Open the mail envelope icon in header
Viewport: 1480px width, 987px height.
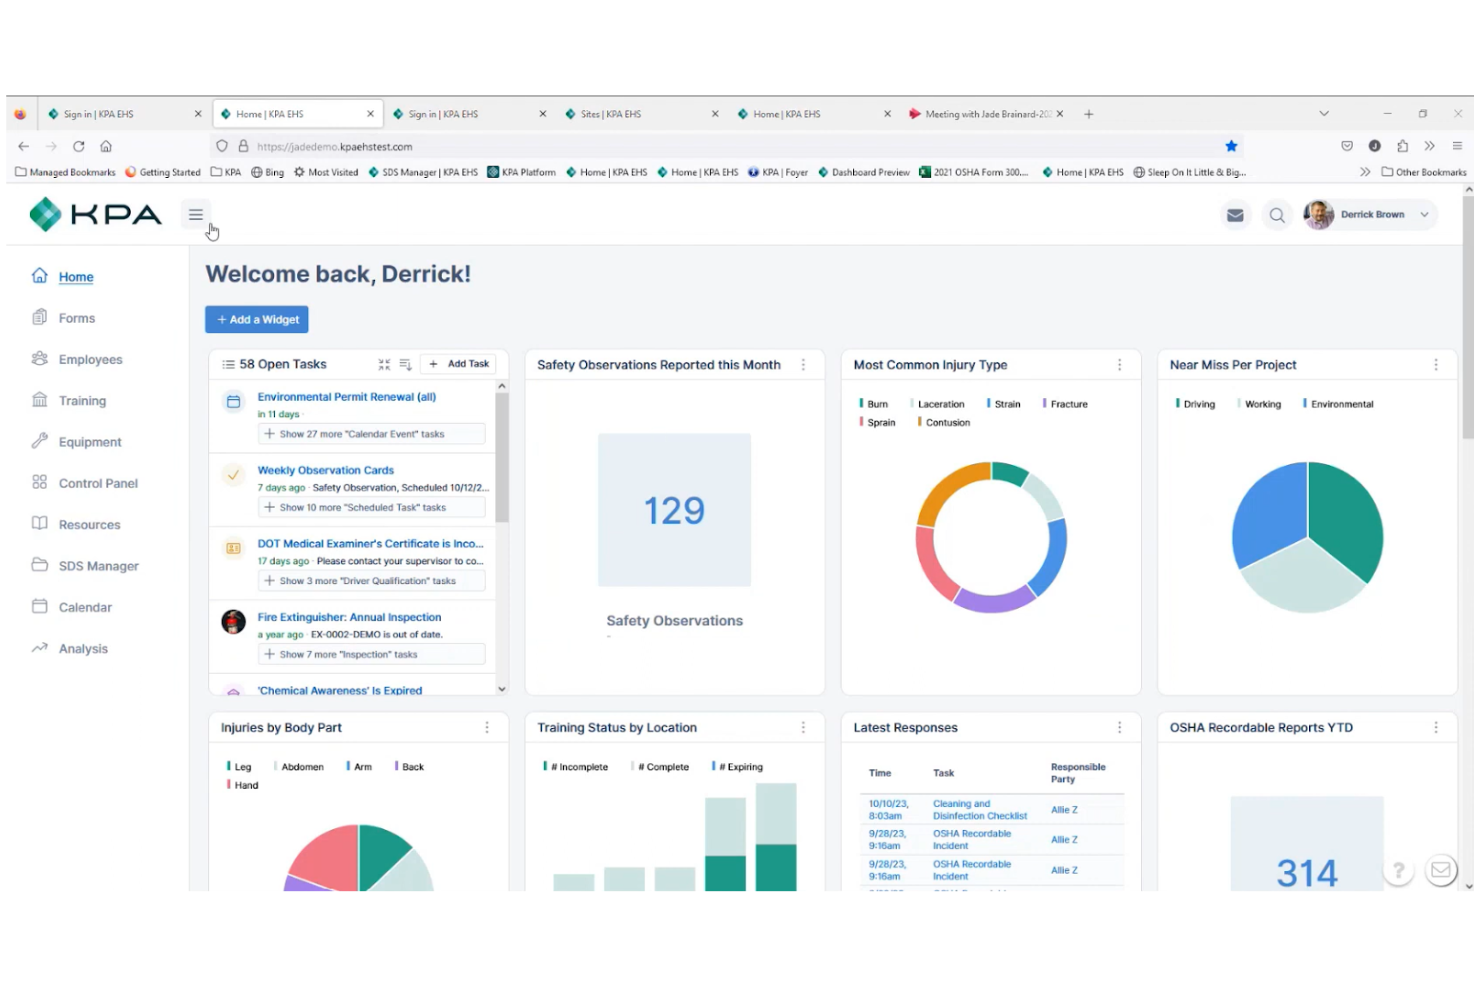coord(1235,215)
